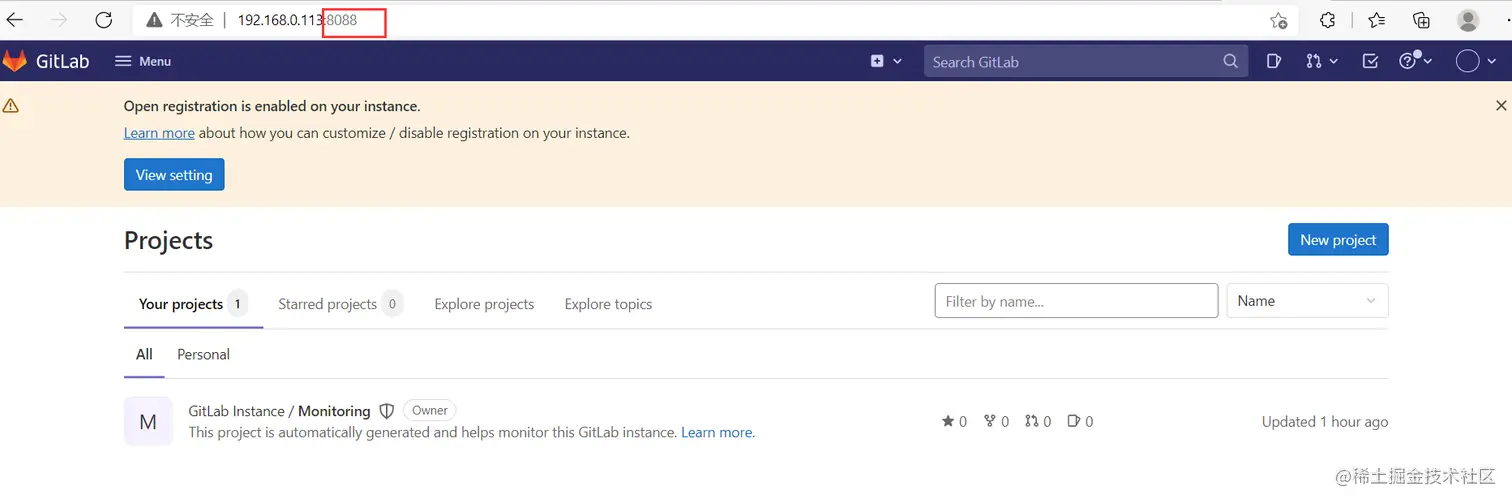
Task: Click the search magnifier icon
Action: (x=1231, y=61)
